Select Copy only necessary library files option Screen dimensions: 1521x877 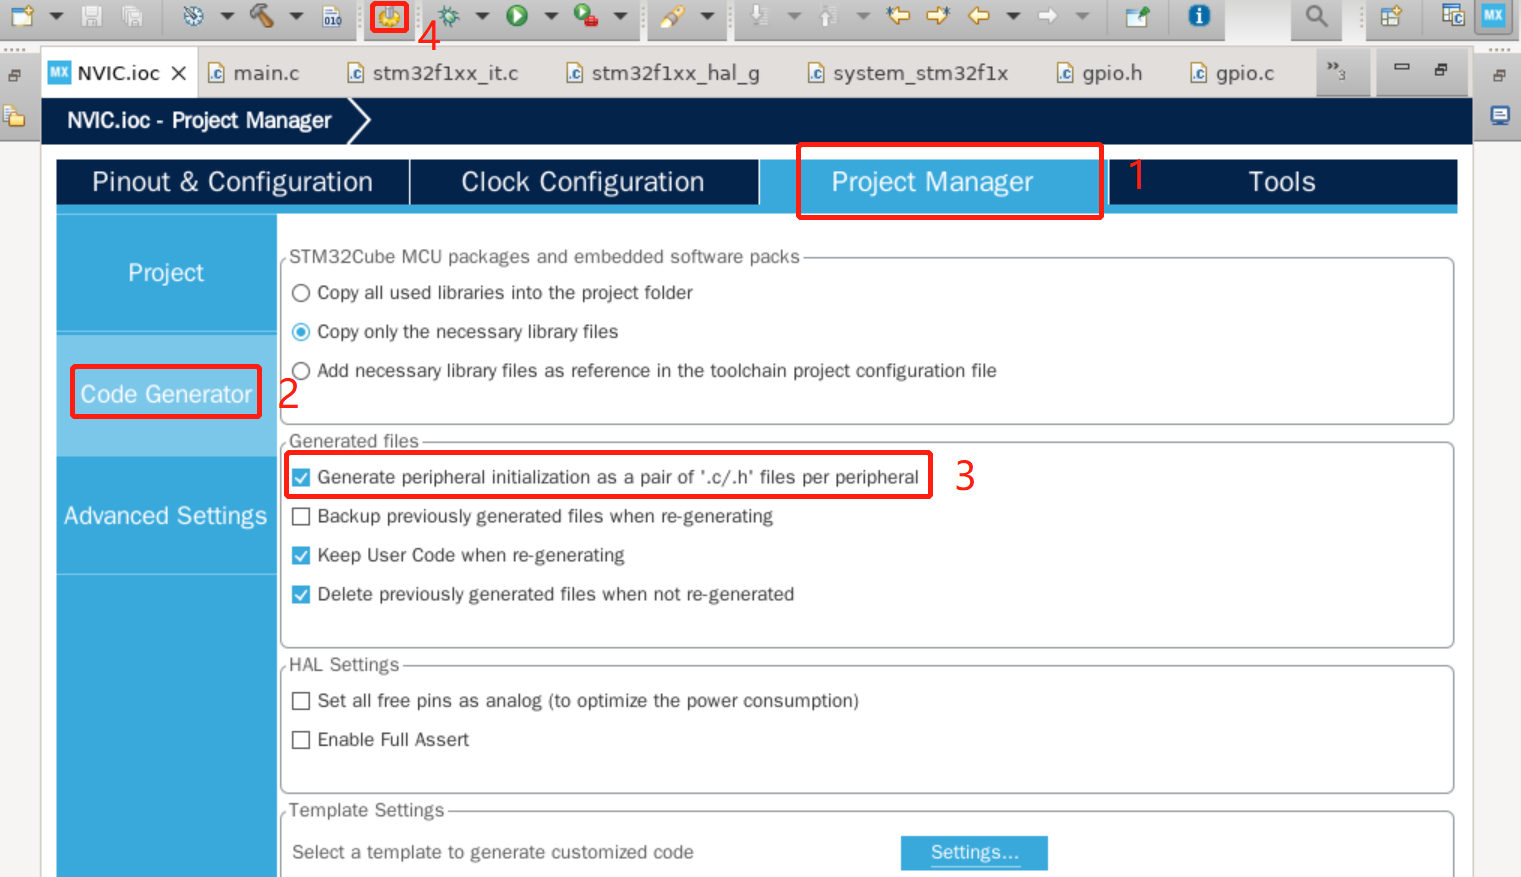301,332
